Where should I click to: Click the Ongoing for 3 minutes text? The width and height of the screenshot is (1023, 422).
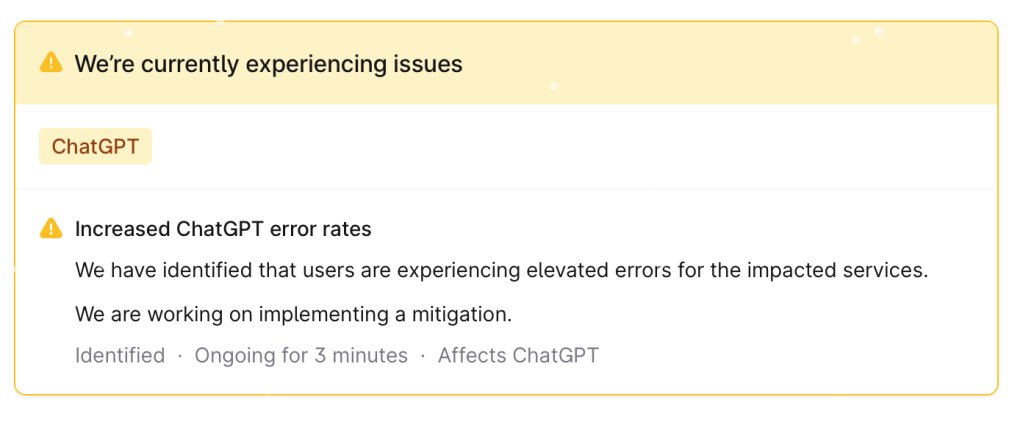(x=301, y=355)
